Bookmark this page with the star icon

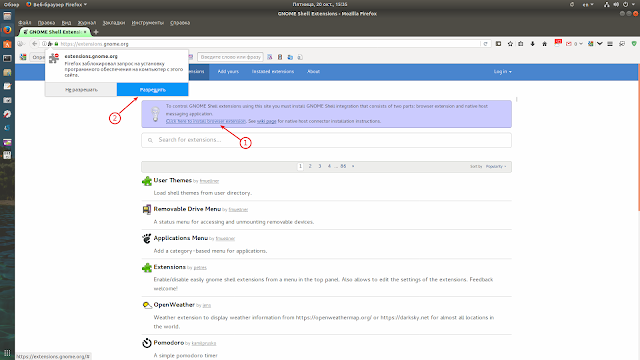tap(510, 44)
